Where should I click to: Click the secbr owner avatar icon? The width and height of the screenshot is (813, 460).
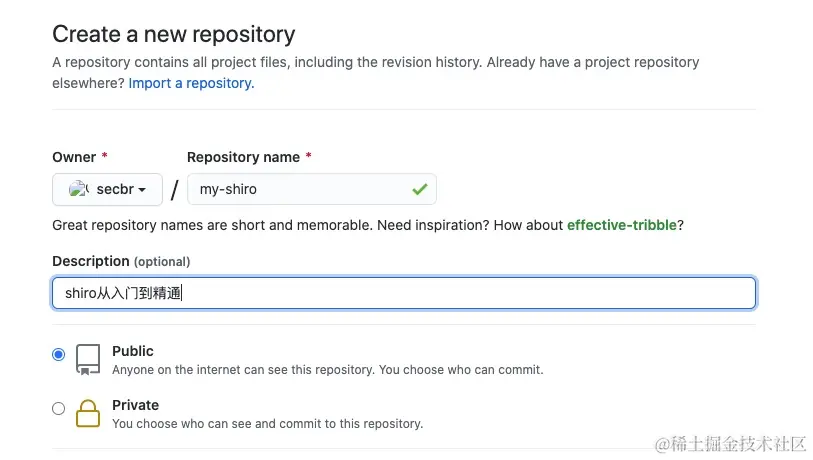click(x=79, y=189)
